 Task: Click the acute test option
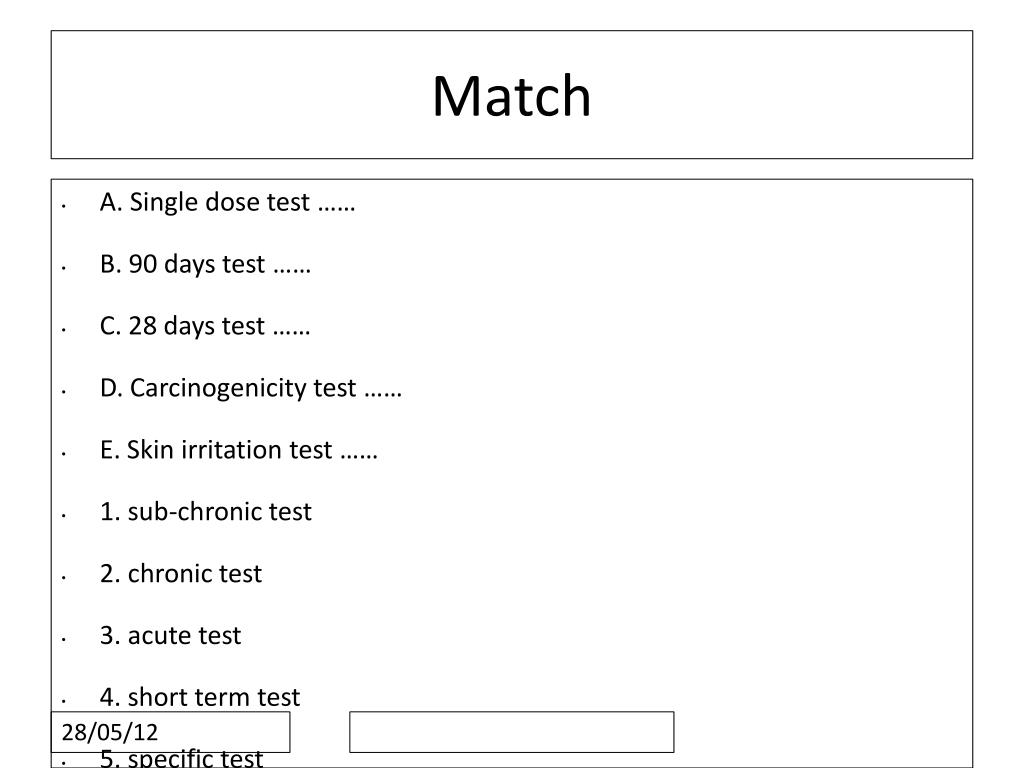[170, 635]
